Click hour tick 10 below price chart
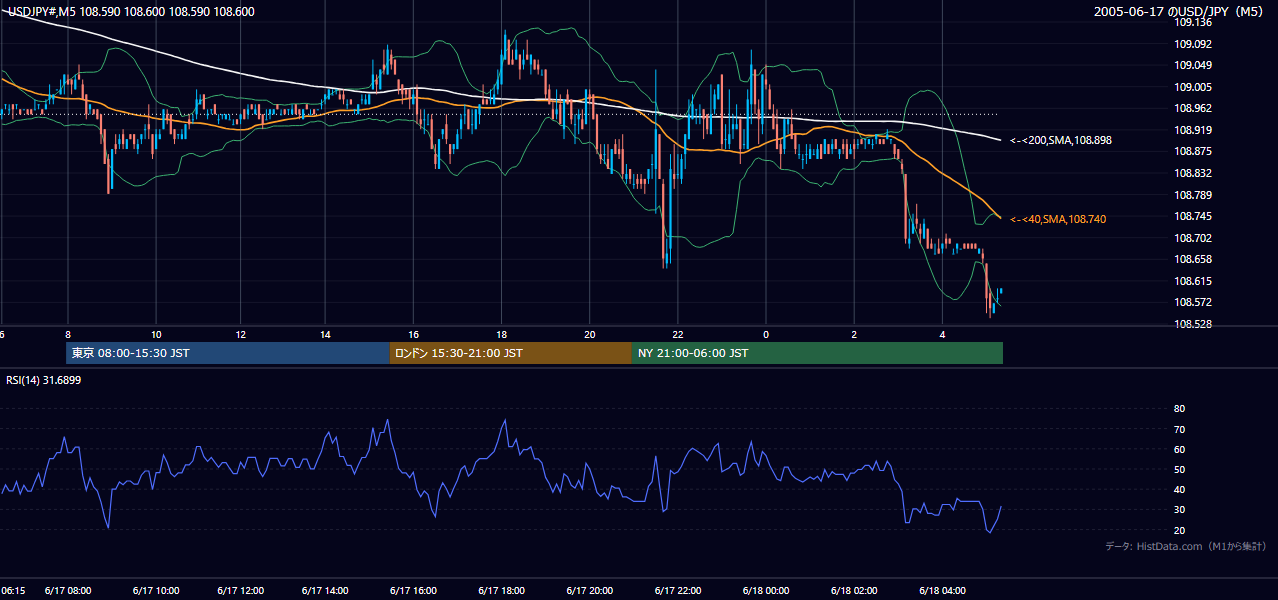Screen dimensions: 1278x600 [x=156, y=334]
